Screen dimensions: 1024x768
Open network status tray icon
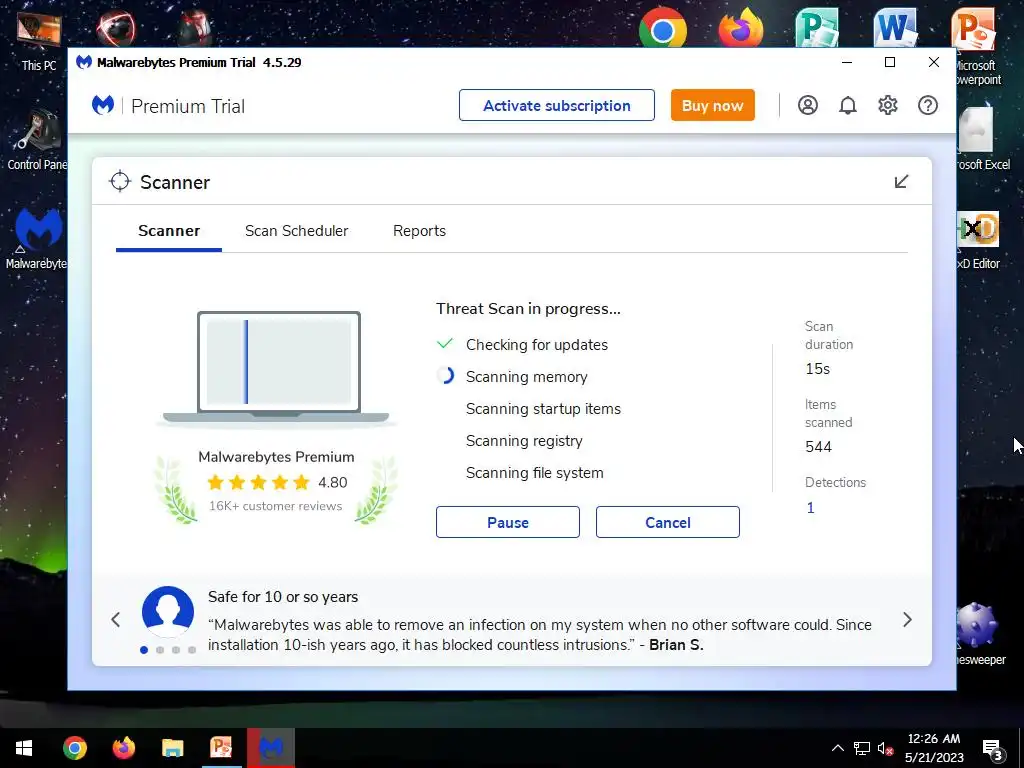click(x=861, y=748)
